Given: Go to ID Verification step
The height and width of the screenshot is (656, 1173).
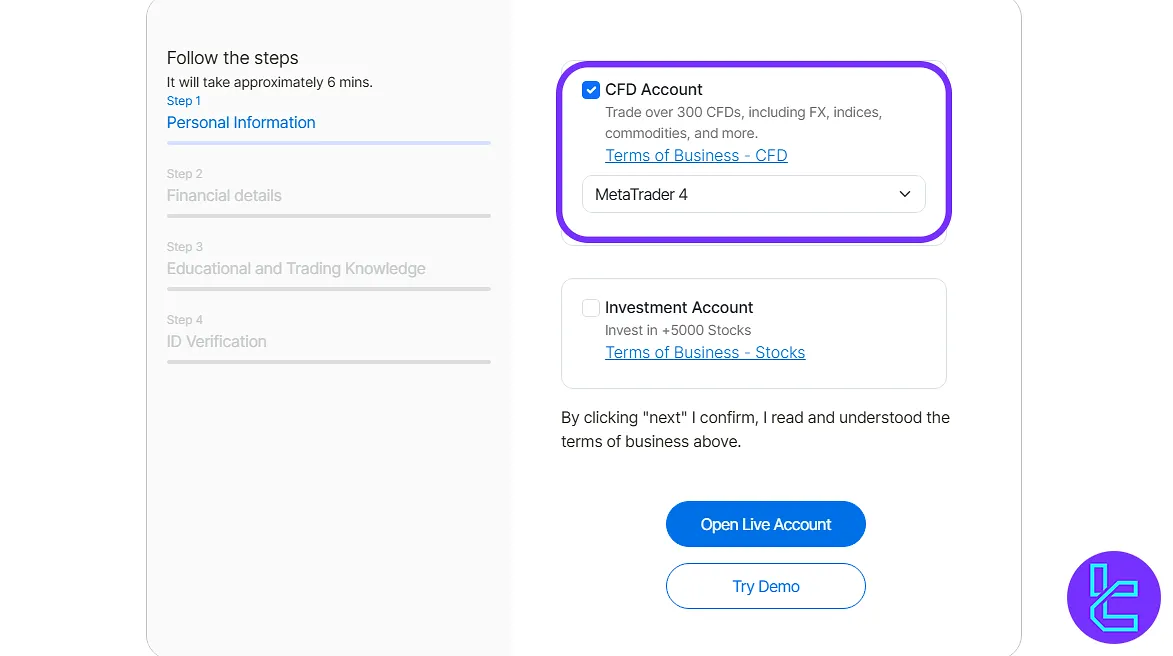Looking at the screenshot, I should pos(217,342).
